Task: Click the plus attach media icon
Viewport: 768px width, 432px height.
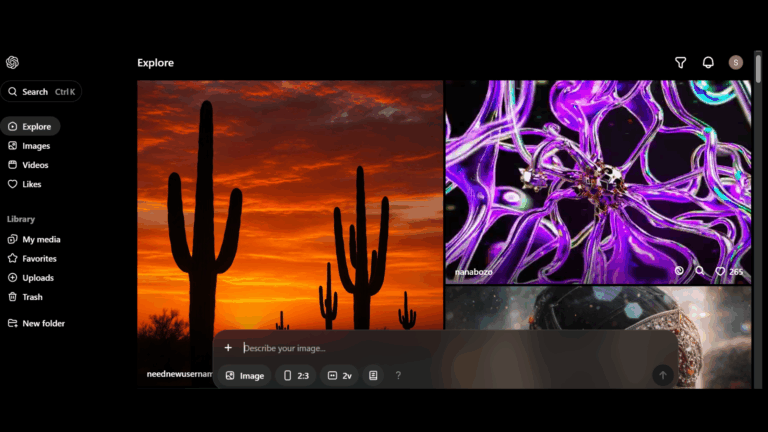Action: 228,348
